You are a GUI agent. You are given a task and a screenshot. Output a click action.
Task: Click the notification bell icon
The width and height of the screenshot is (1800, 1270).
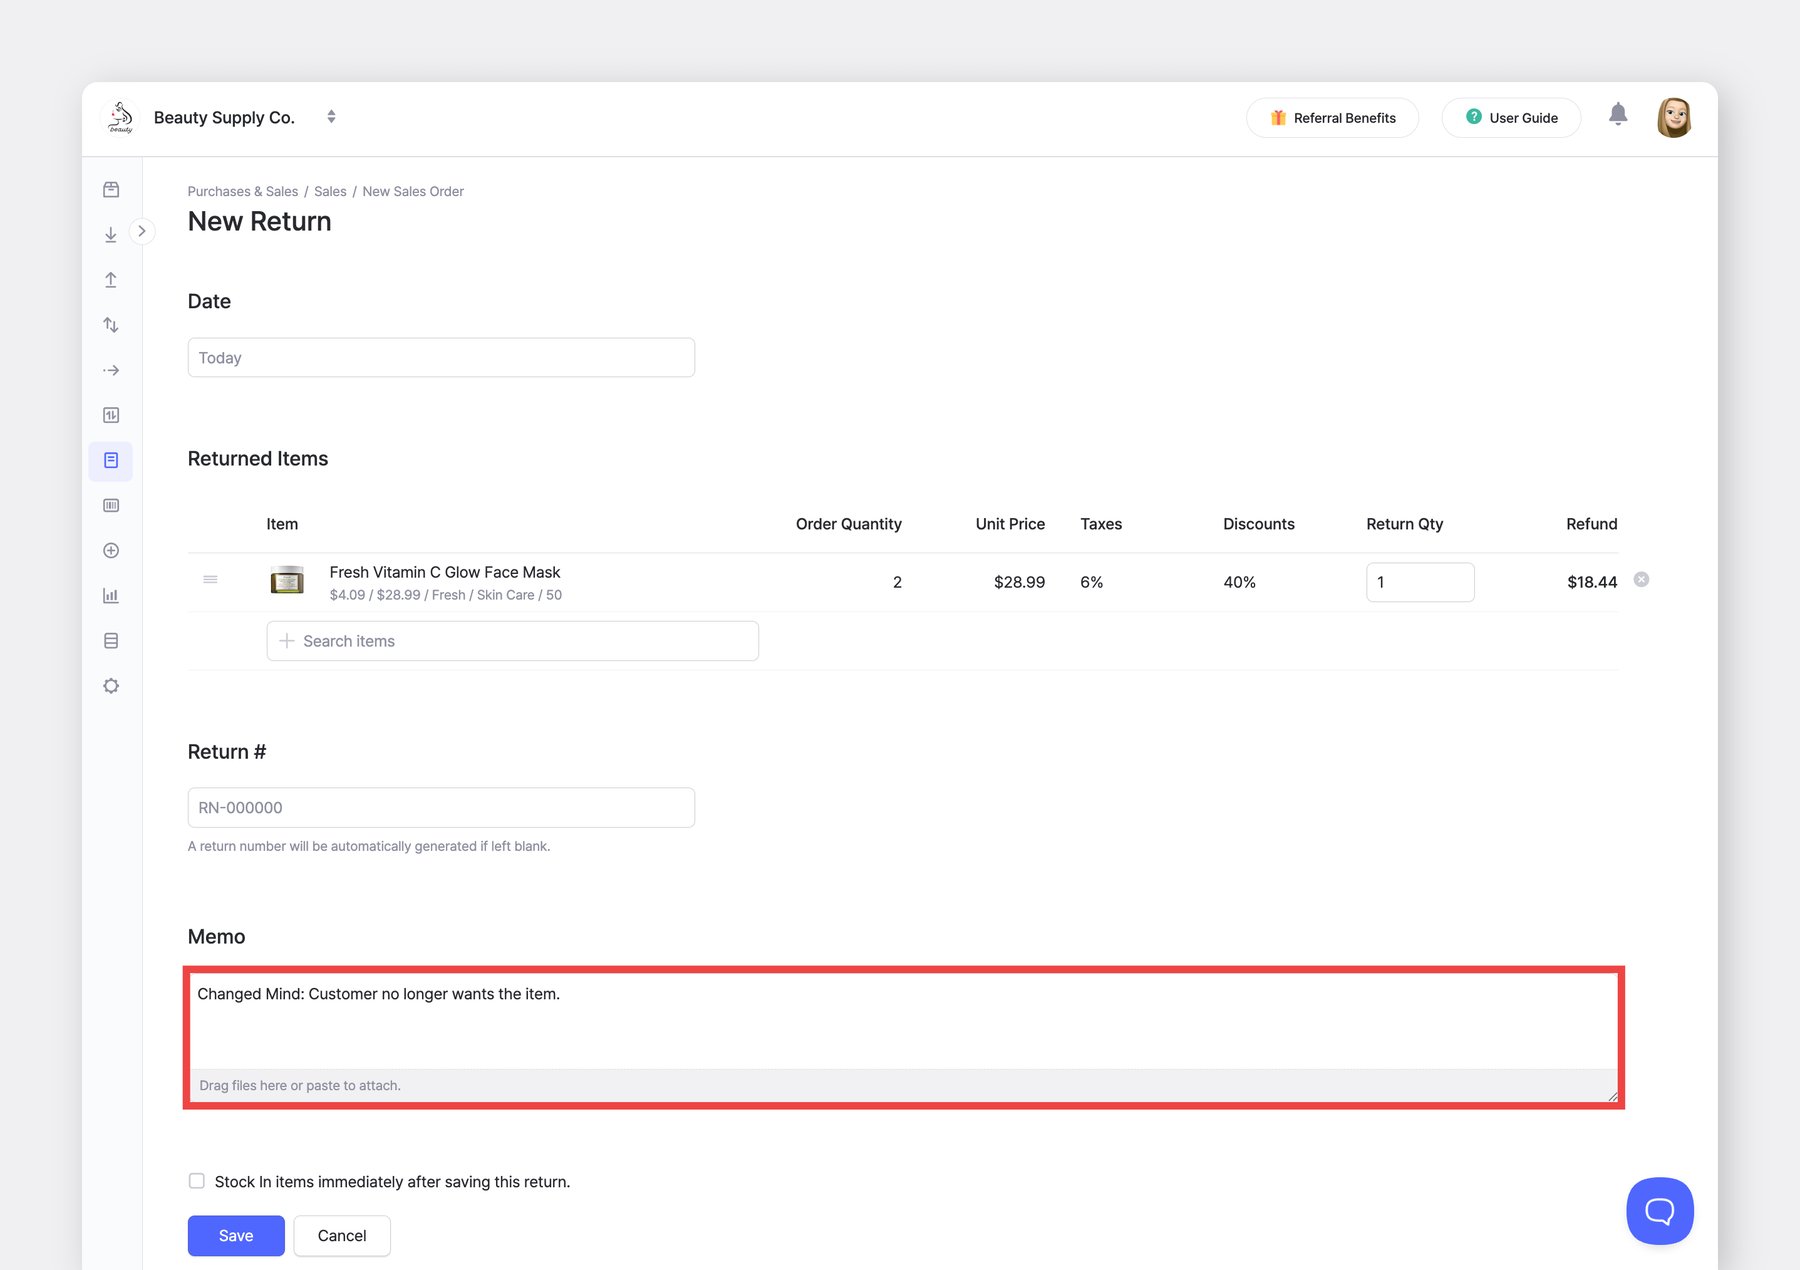point(1617,115)
